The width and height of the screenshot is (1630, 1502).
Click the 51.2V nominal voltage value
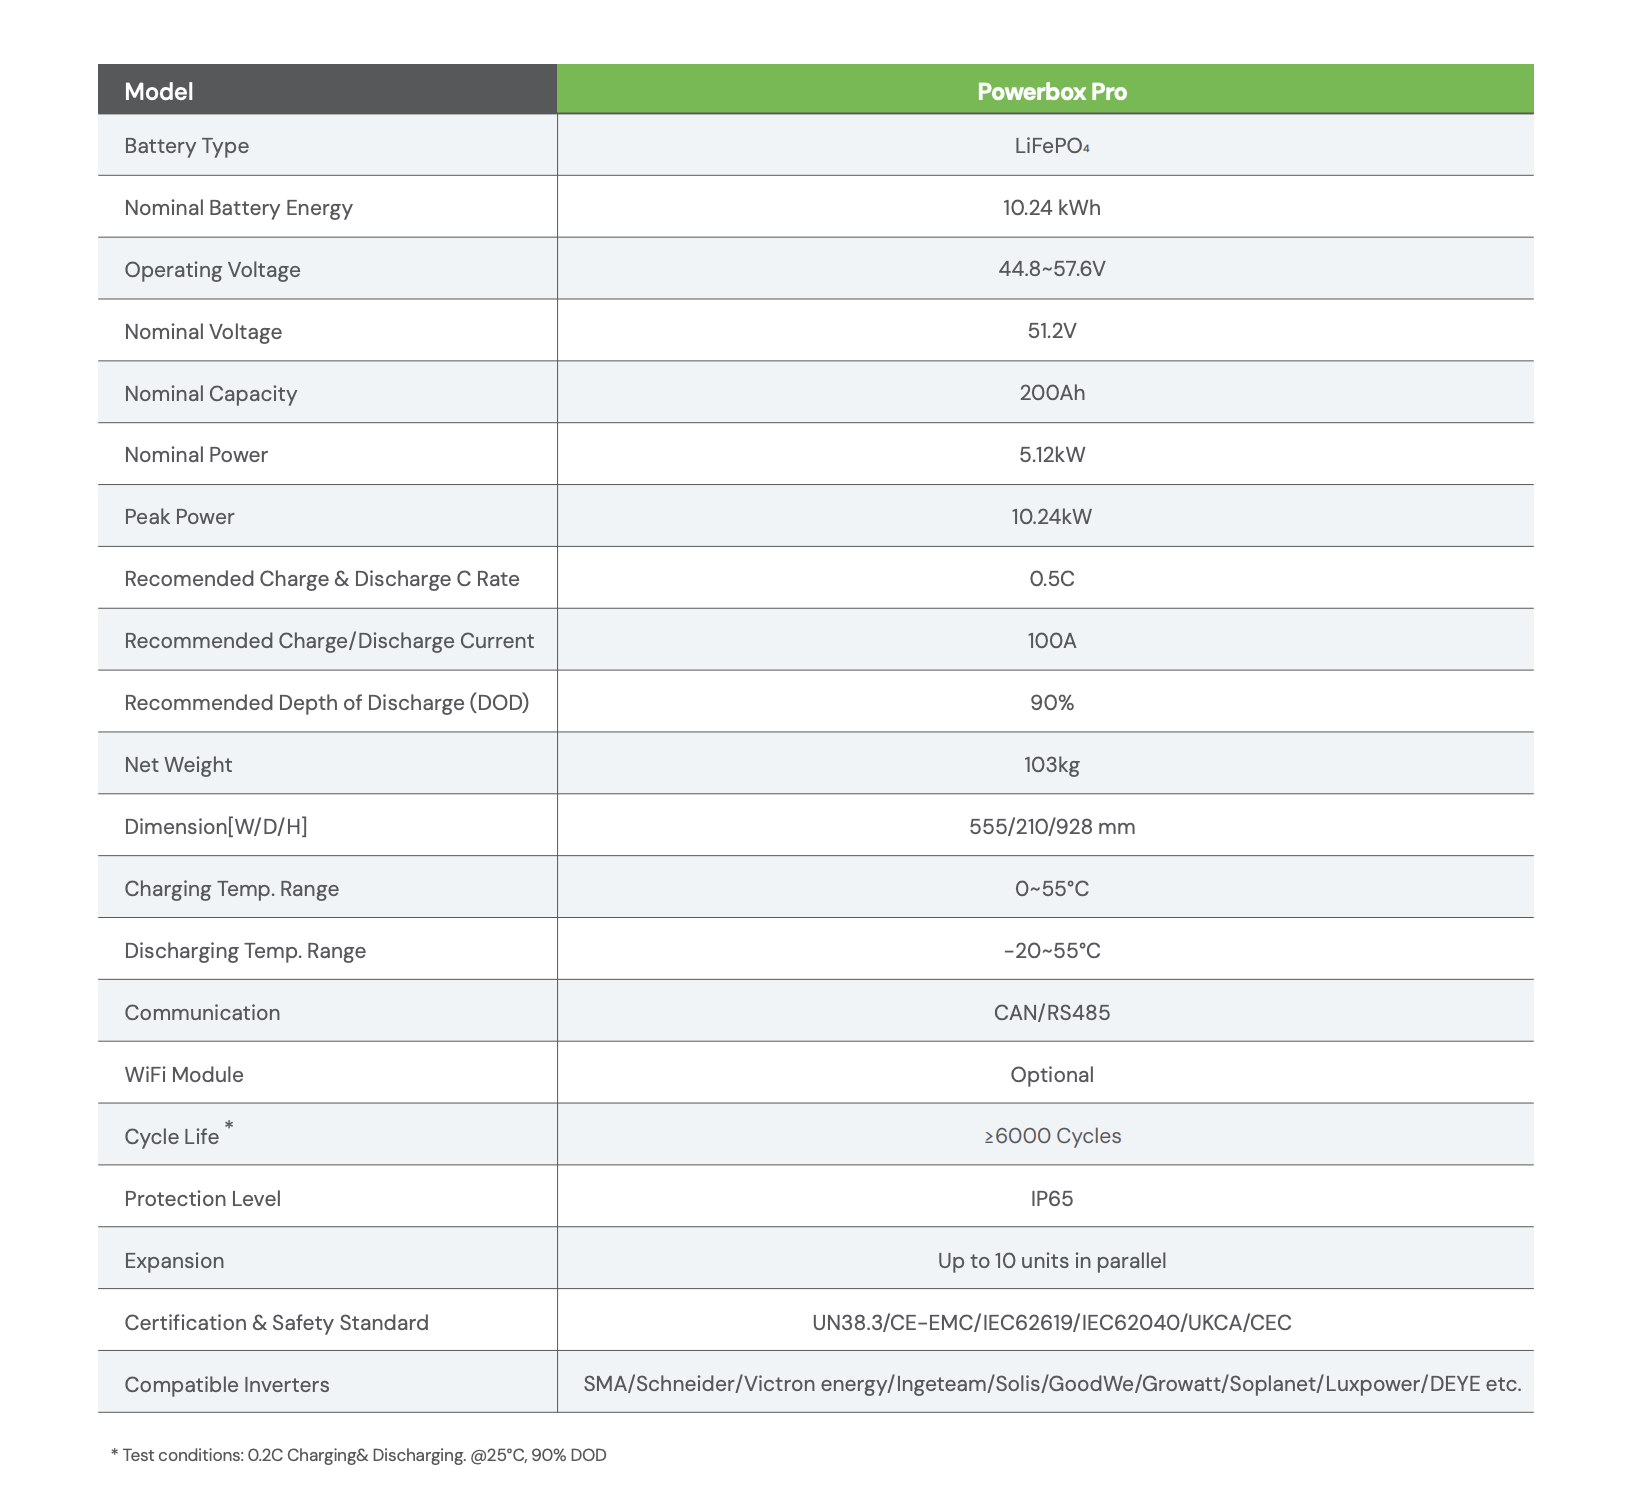[x=1051, y=331]
